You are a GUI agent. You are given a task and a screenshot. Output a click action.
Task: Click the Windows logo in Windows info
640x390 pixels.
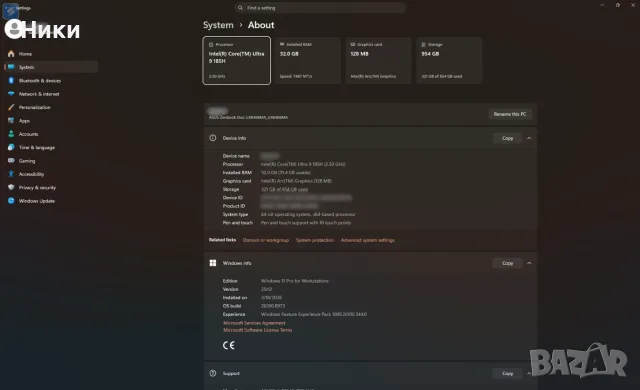coord(213,263)
